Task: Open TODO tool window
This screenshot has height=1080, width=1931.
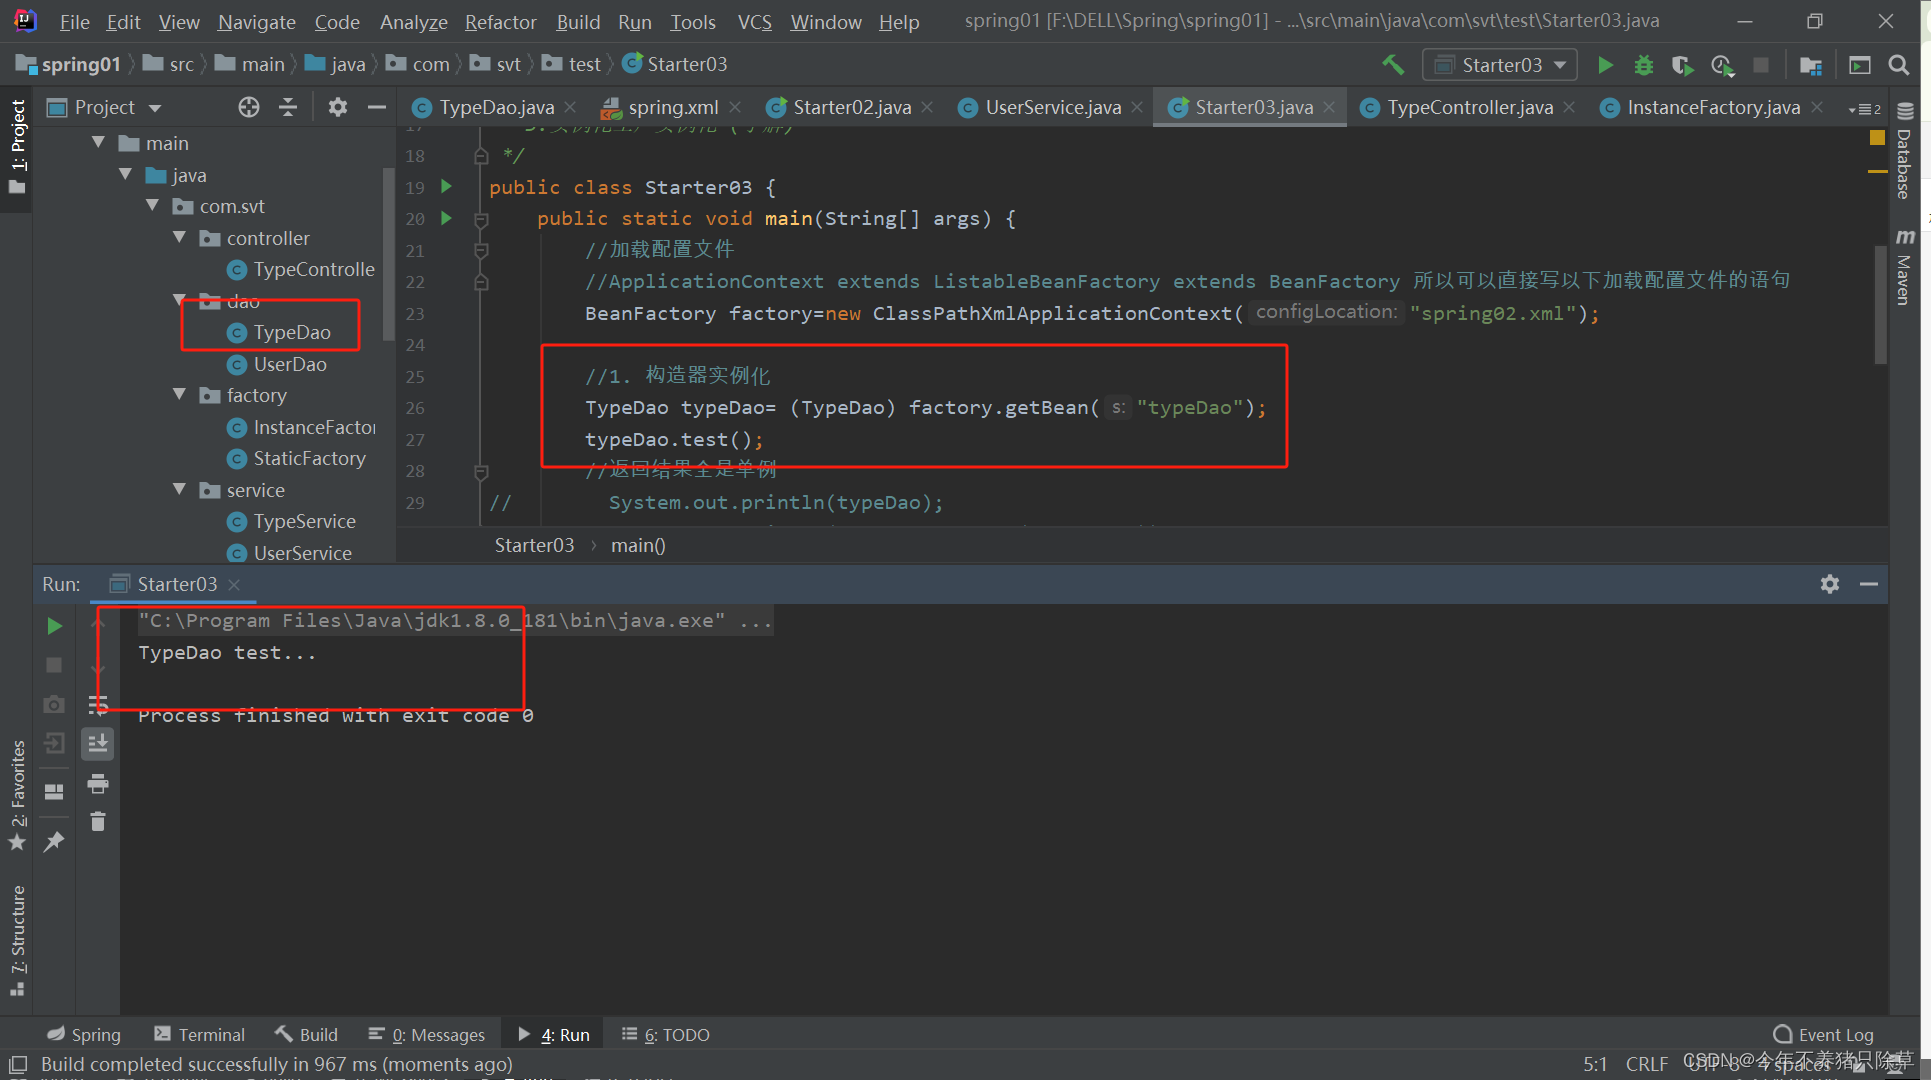Action: pos(666,1034)
